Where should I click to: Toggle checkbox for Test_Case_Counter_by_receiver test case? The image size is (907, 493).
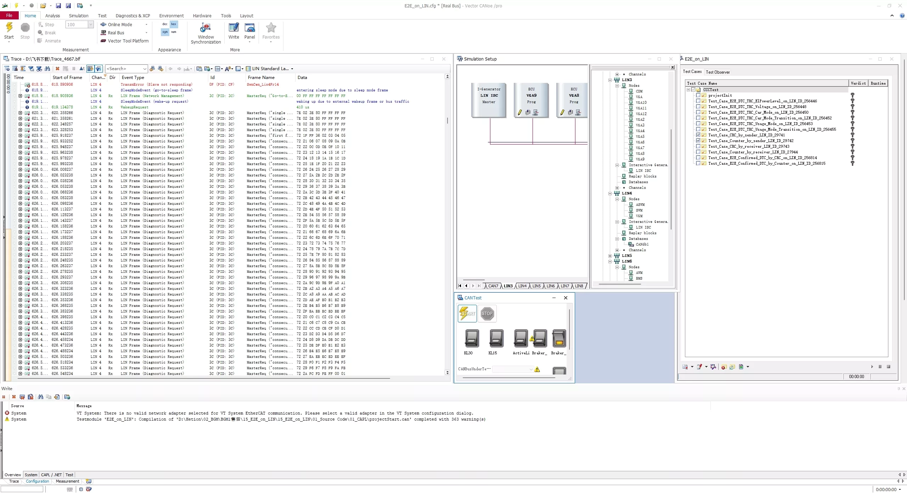point(698,152)
